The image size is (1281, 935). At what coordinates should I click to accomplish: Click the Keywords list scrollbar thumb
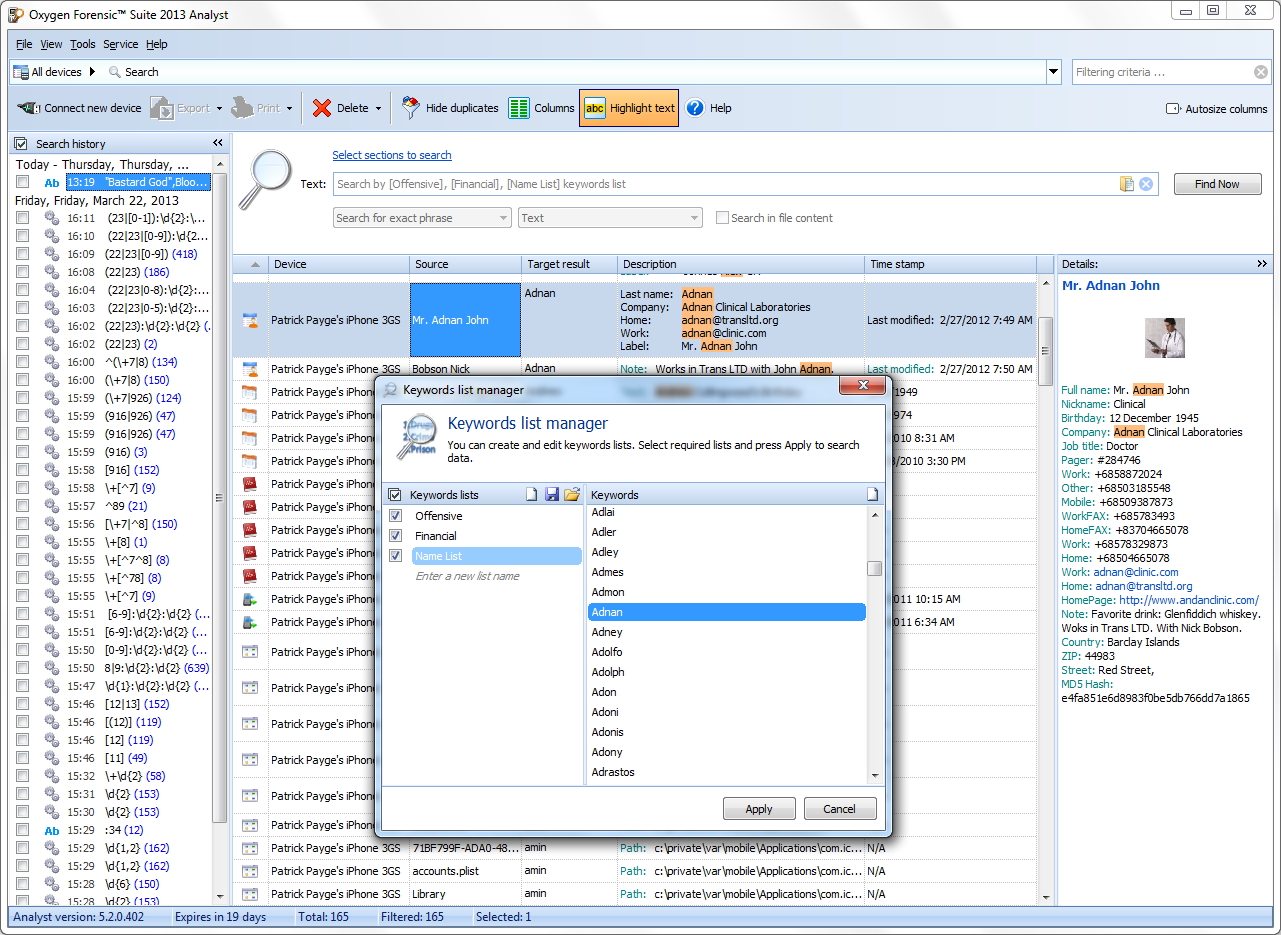(x=874, y=568)
